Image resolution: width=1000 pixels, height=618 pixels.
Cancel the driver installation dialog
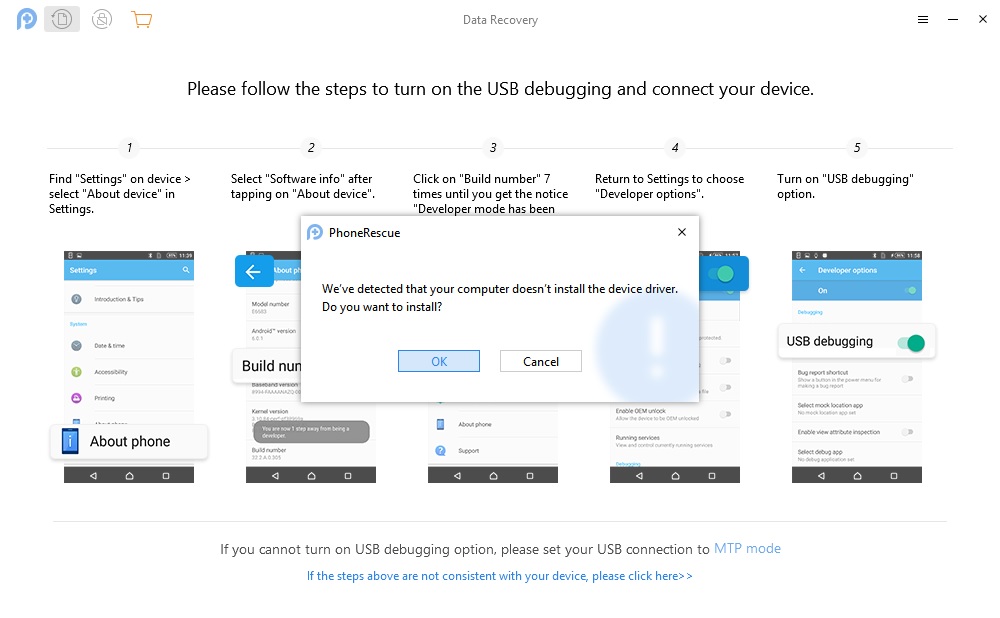click(541, 361)
